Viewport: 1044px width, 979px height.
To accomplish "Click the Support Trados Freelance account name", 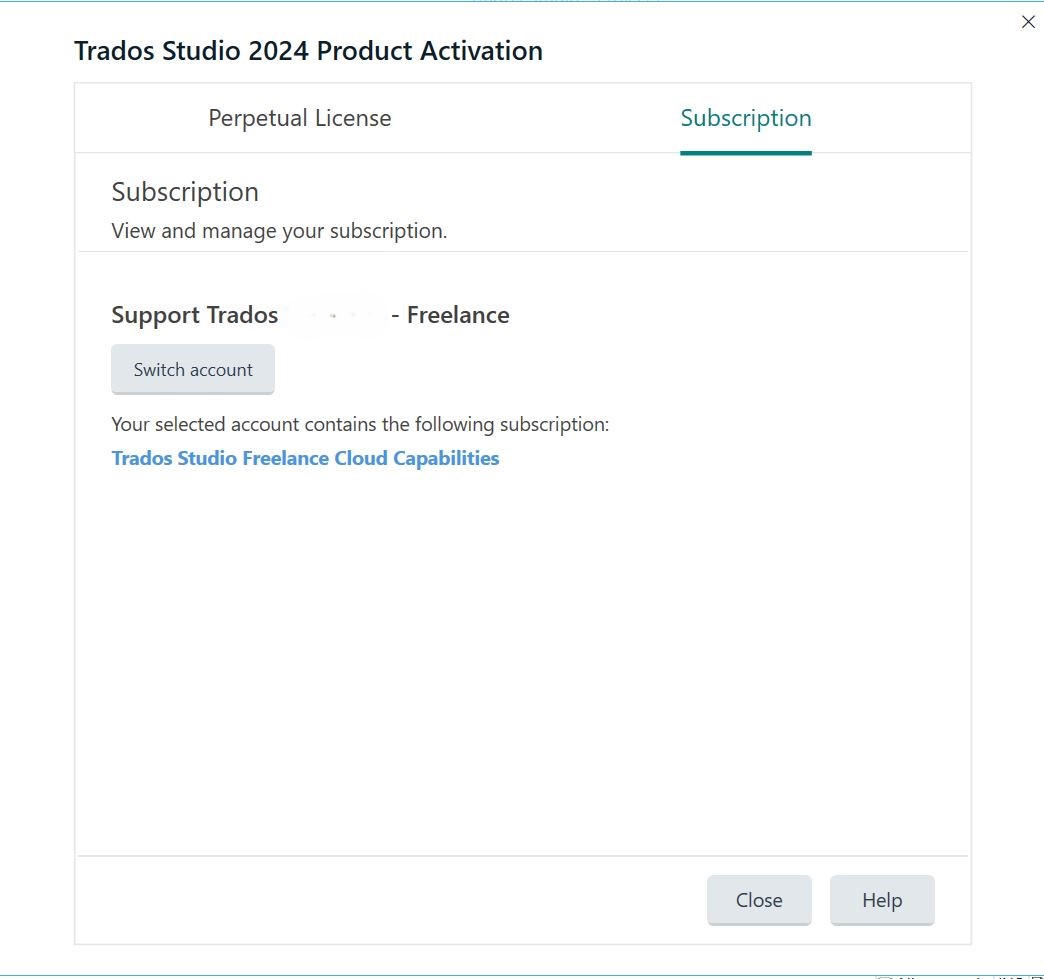I will (195, 315).
